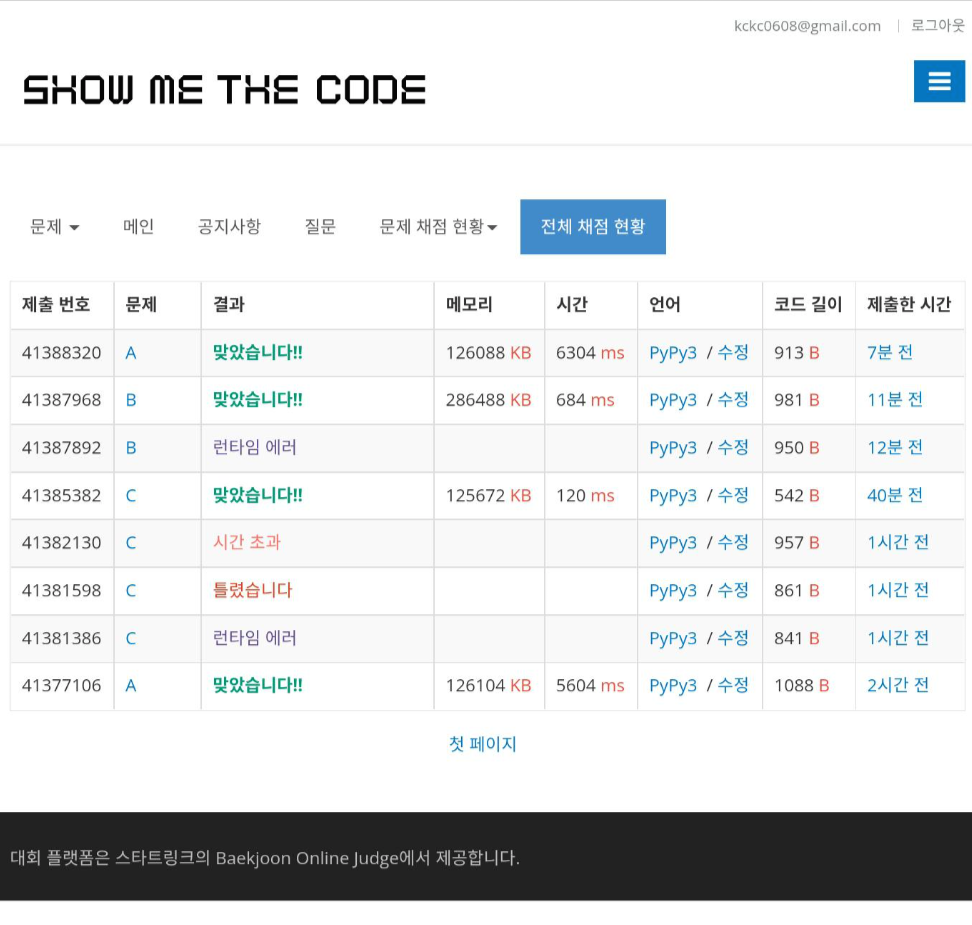Click 수정 edit link in row 41381598

(733, 590)
